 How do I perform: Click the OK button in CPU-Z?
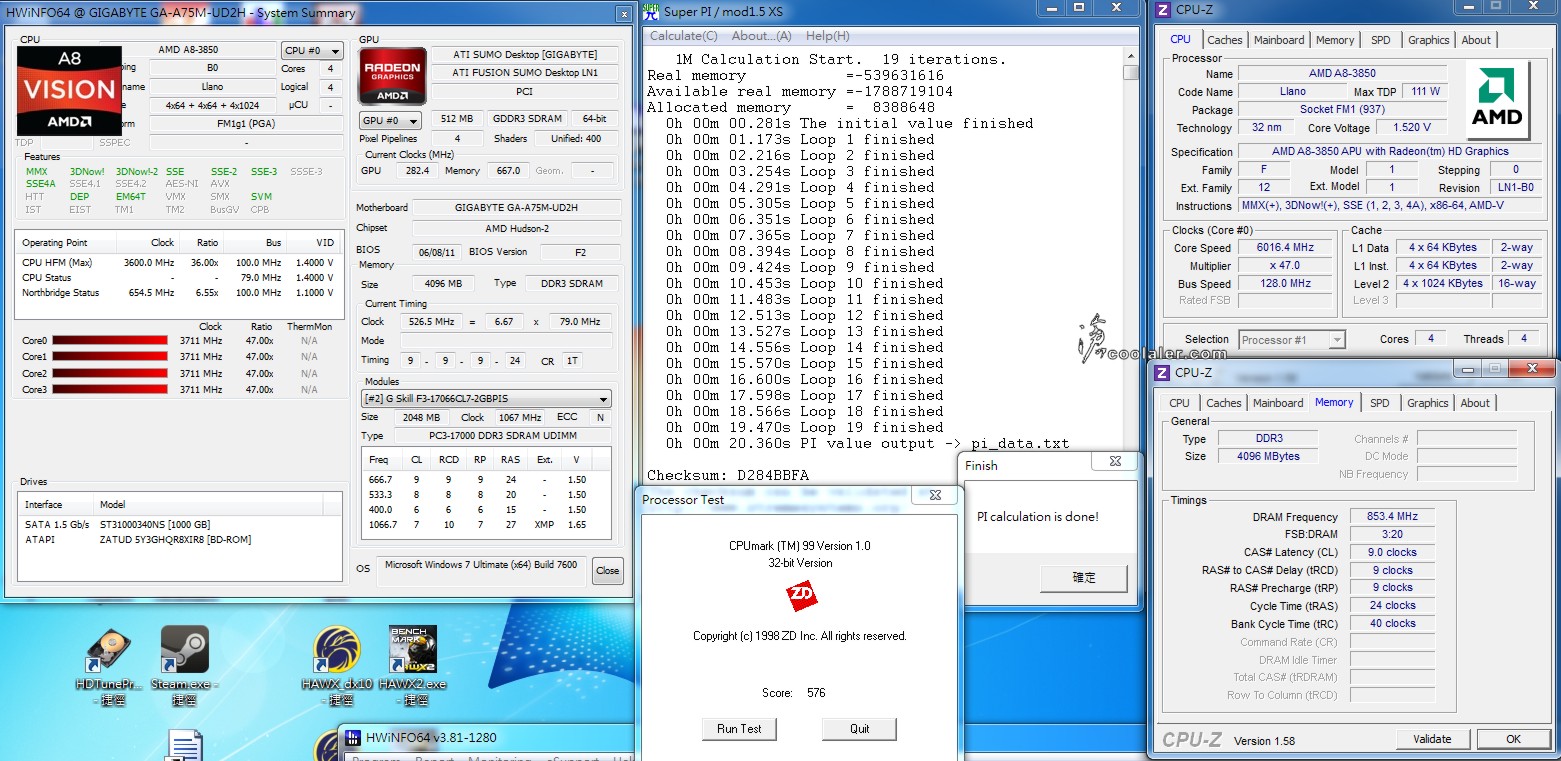coord(1513,739)
